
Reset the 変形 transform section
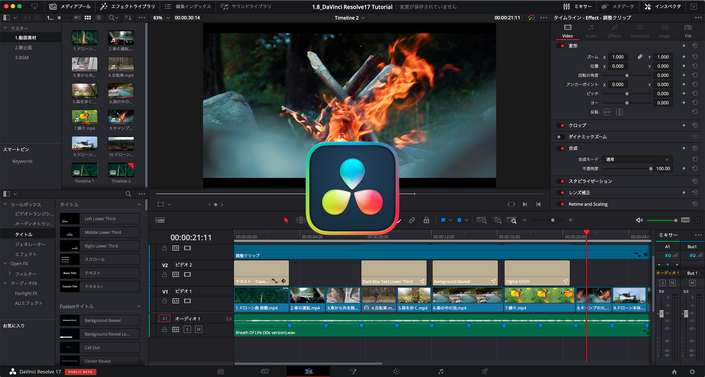coord(695,46)
